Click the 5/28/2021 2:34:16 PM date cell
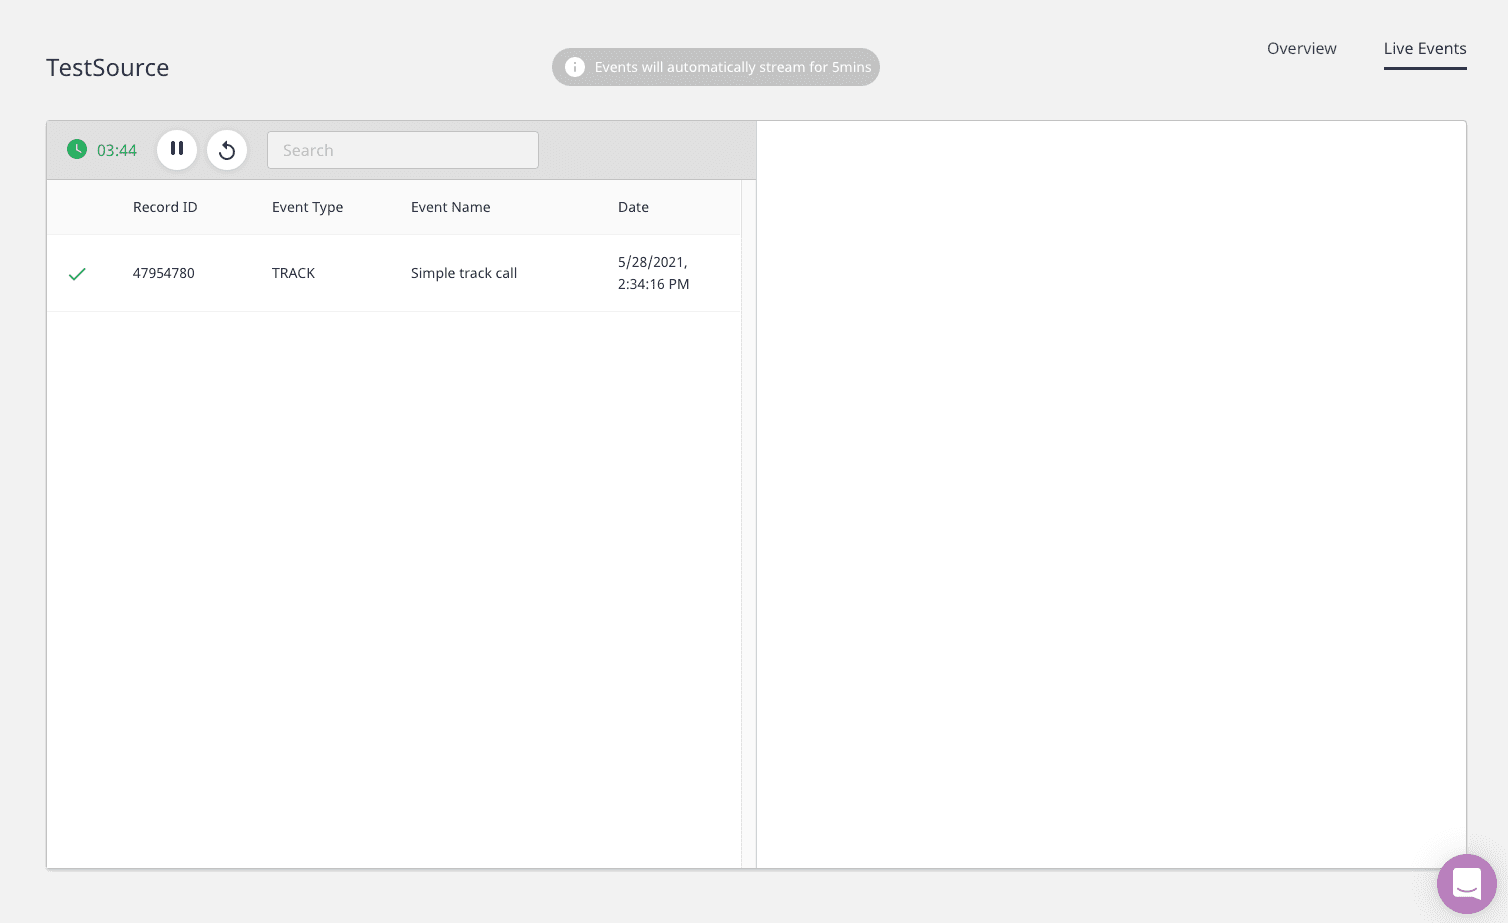 (x=653, y=273)
